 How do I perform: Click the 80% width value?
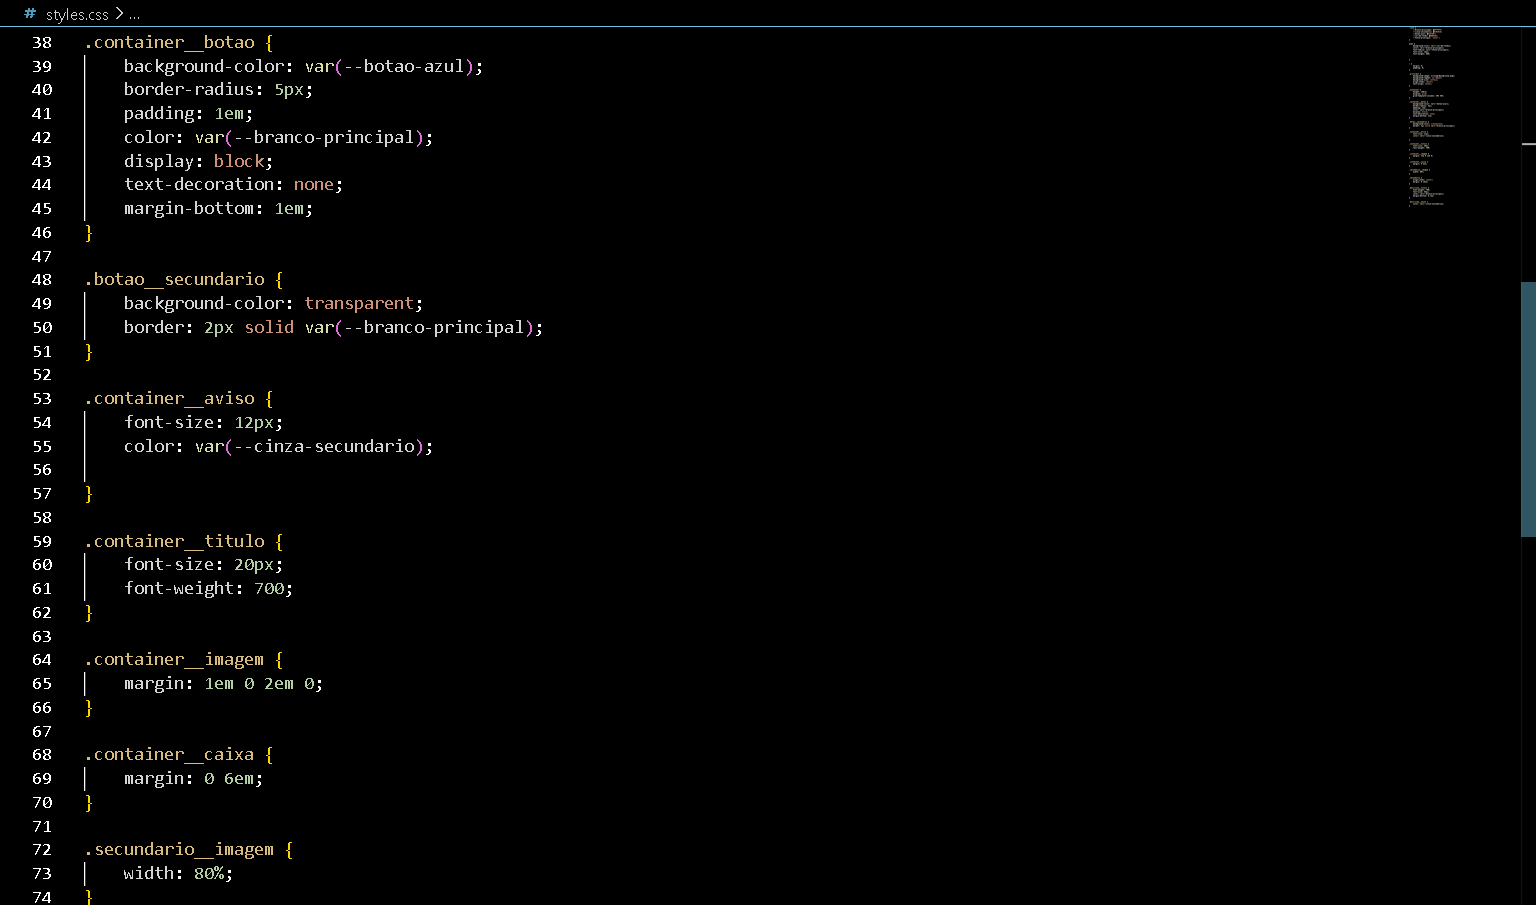[209, 873]
